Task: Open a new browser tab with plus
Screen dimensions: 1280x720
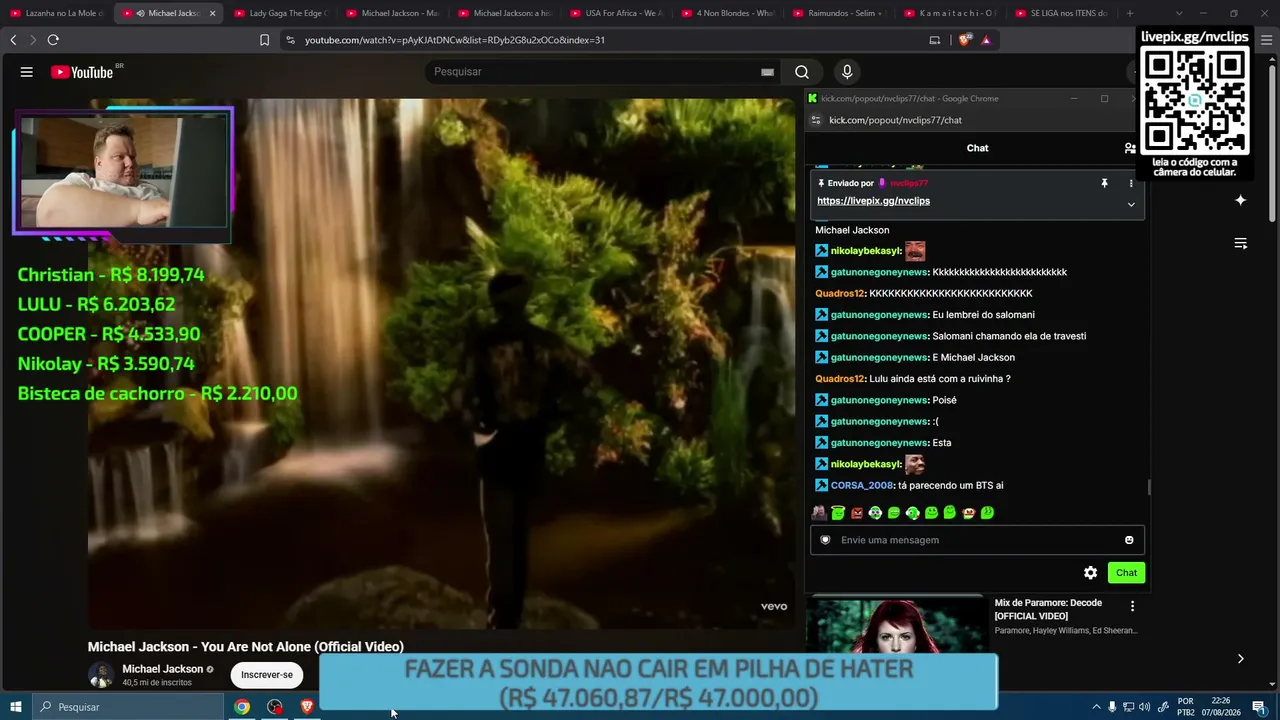Action: click(1130, 13)
